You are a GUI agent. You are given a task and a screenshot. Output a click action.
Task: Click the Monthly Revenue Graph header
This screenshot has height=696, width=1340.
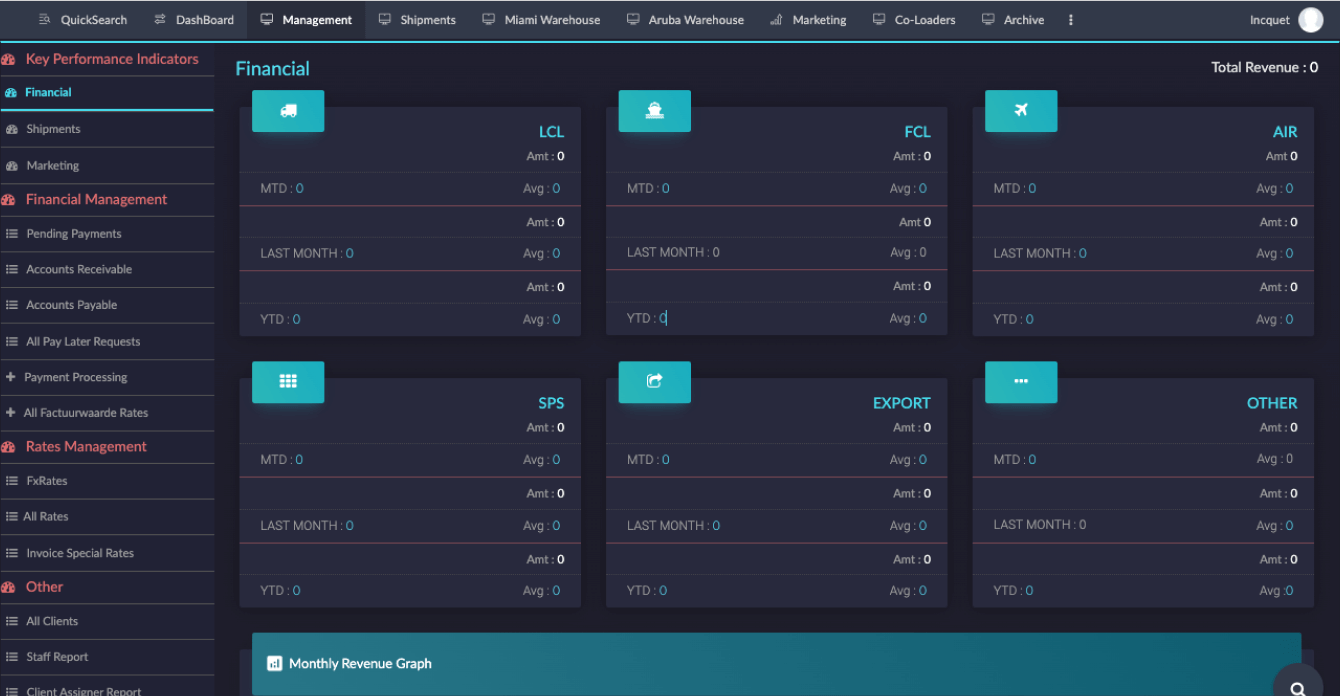[x=360, y=663]
